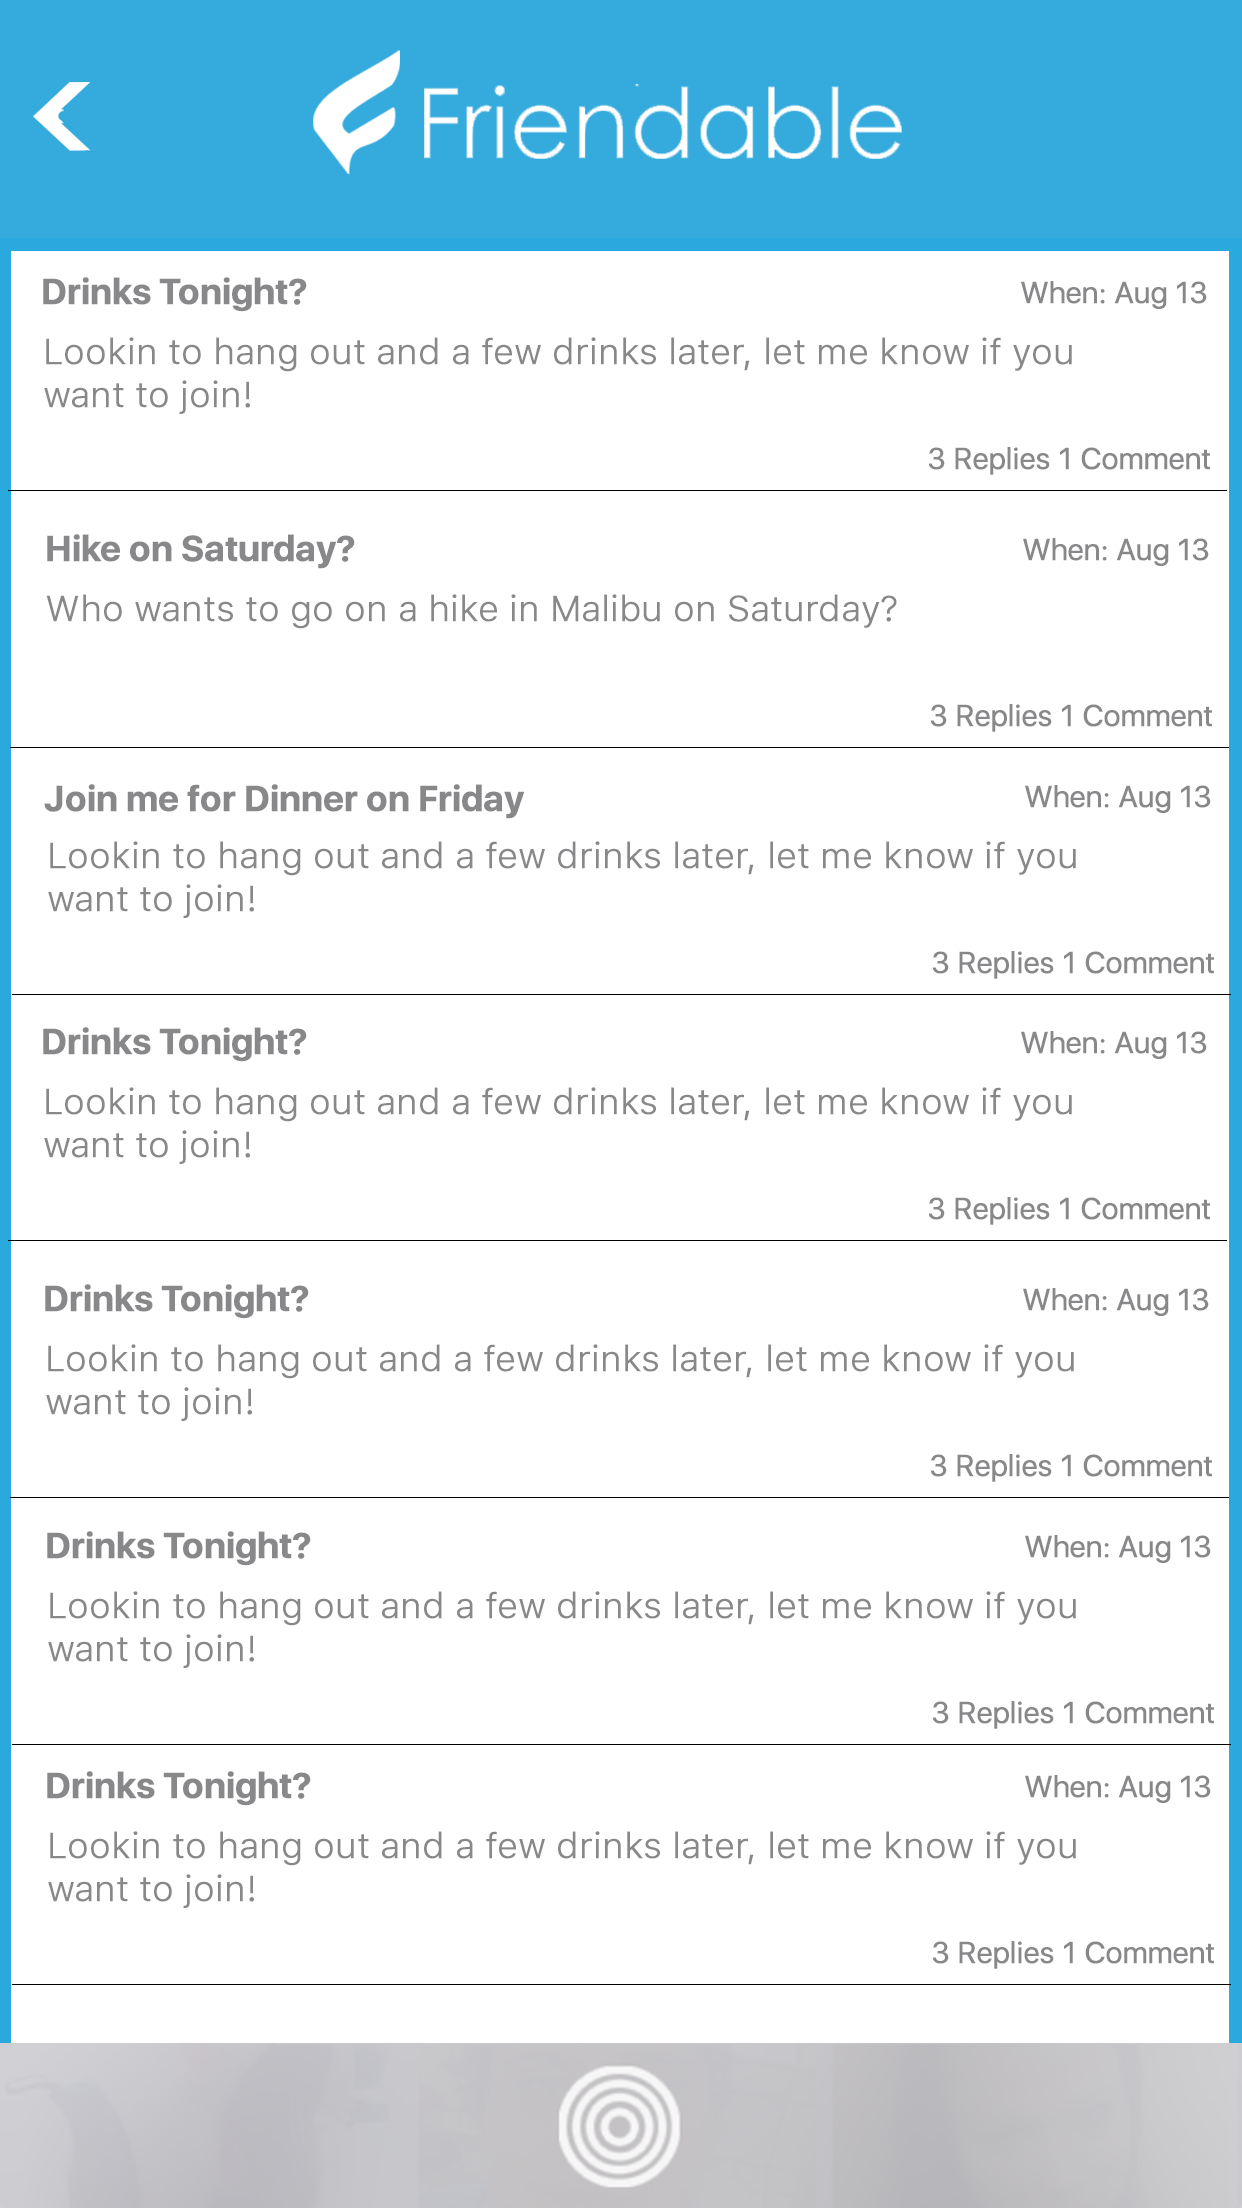Select the topmost Drinks Tonight post's description
This screenshot has height=2208, width=1242.
(x=558, y=373)
